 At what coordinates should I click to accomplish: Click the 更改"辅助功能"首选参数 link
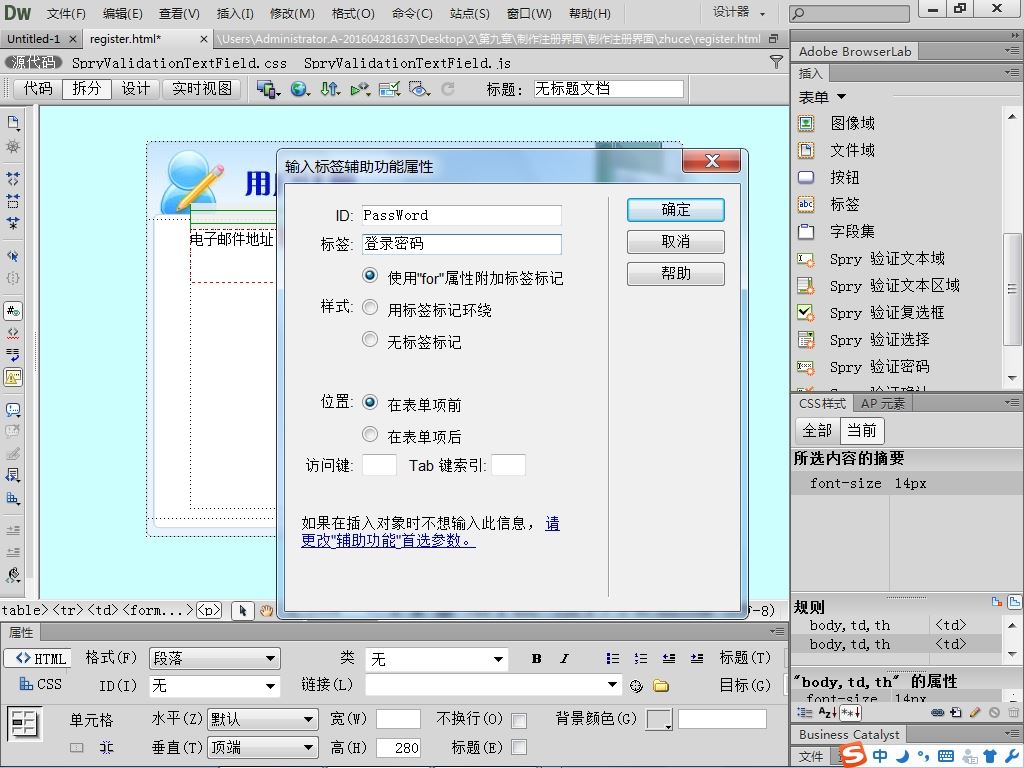[x=388, y=541]
